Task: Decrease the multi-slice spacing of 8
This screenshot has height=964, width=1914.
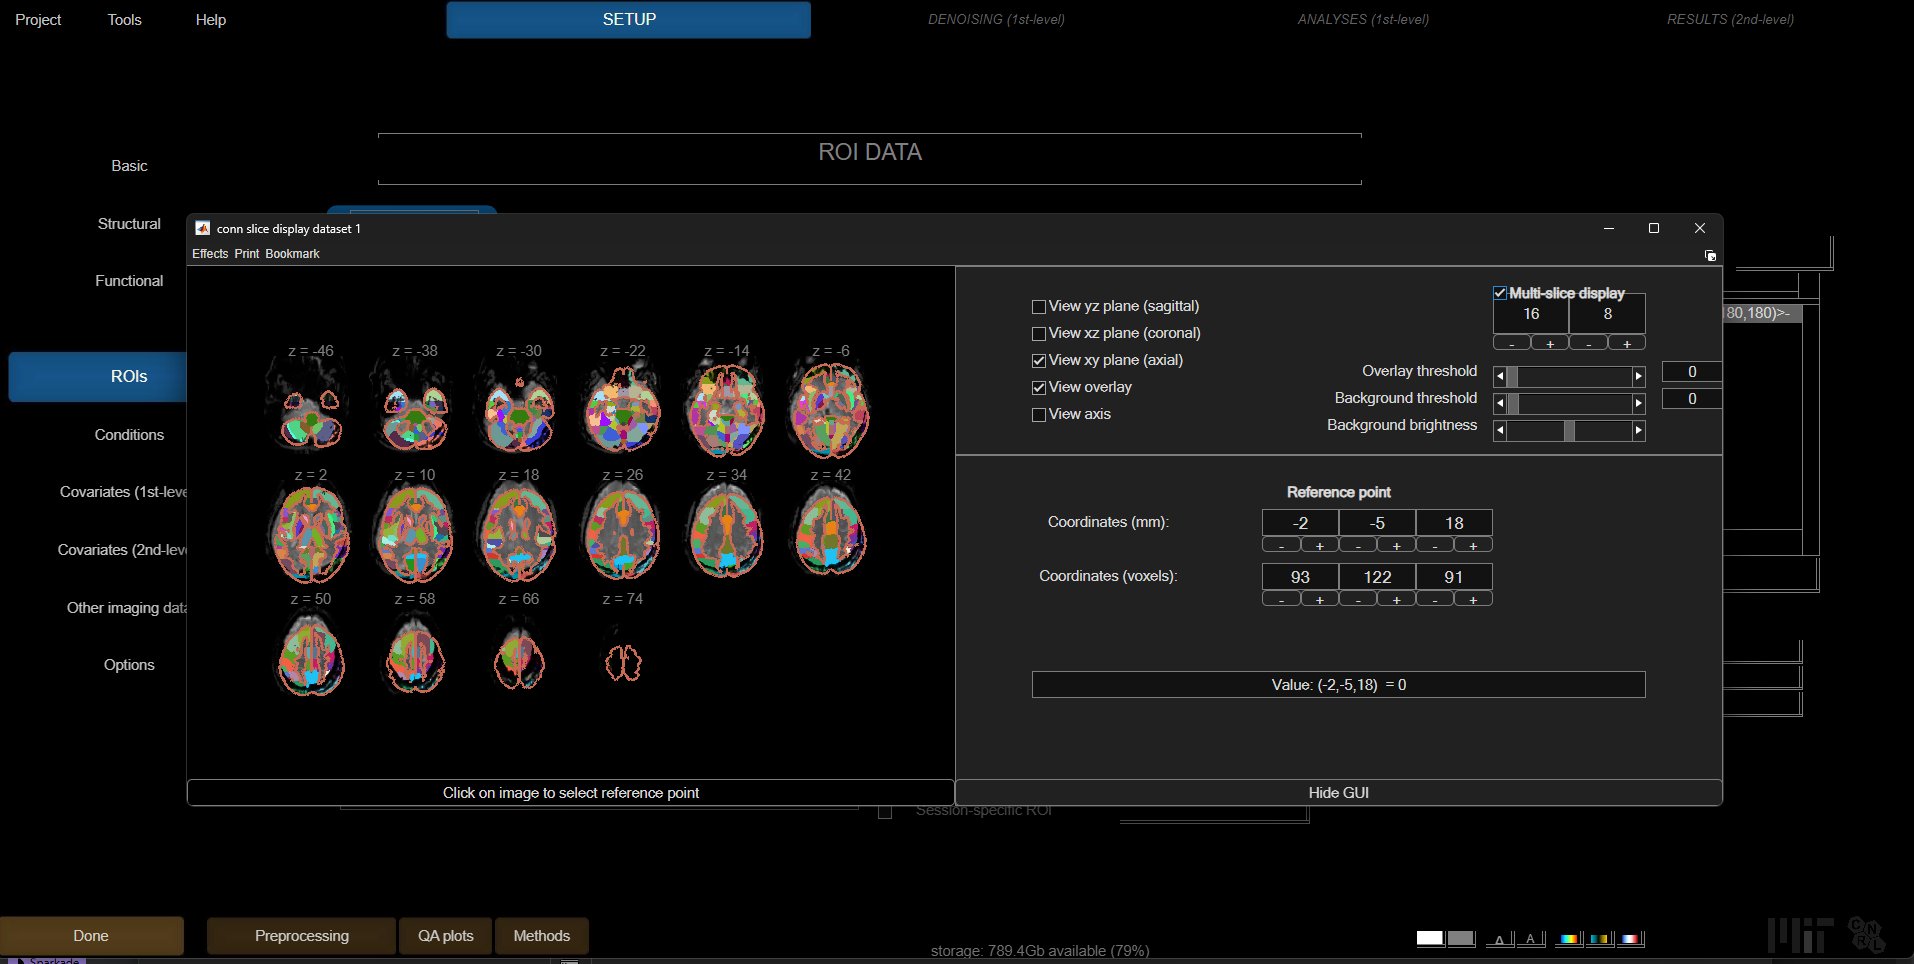Action: tap(1588, 344)
